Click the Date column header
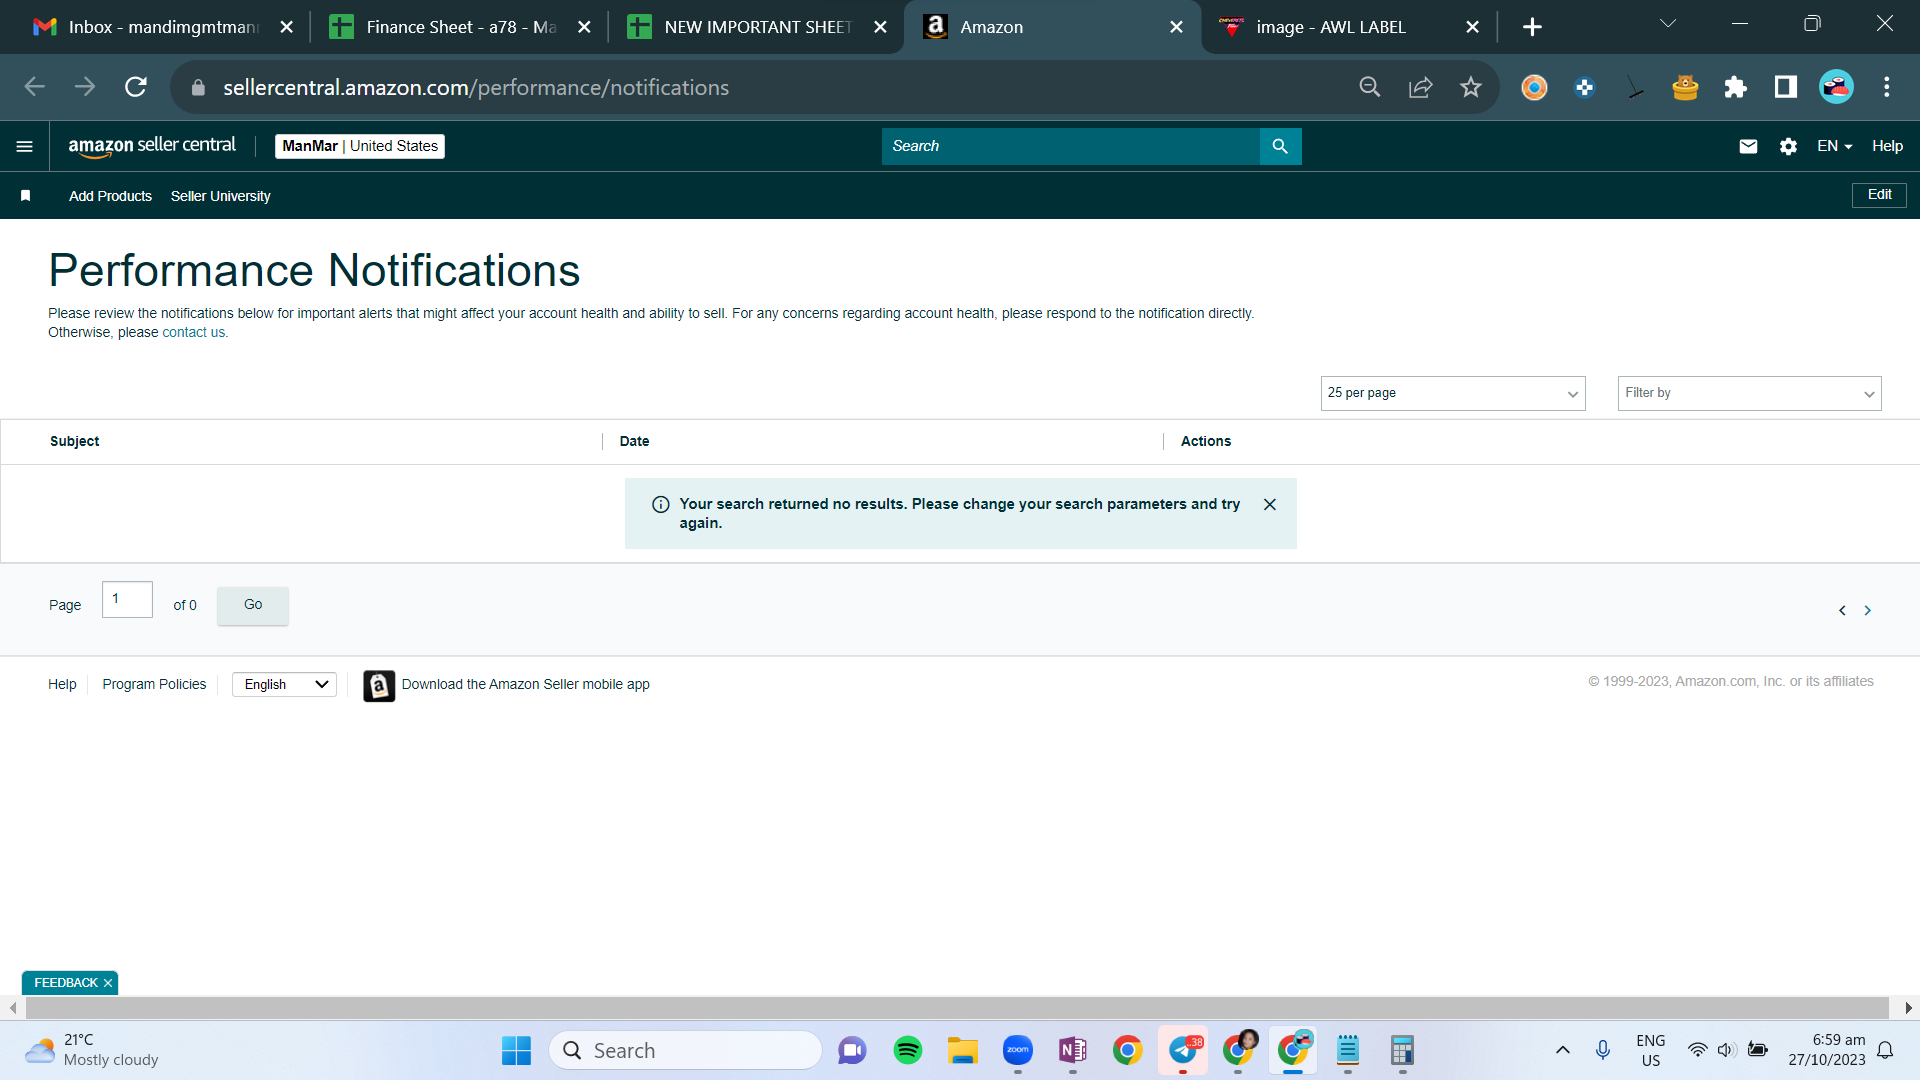This screenshot has width=1920, height=1080. click(634, 441)
